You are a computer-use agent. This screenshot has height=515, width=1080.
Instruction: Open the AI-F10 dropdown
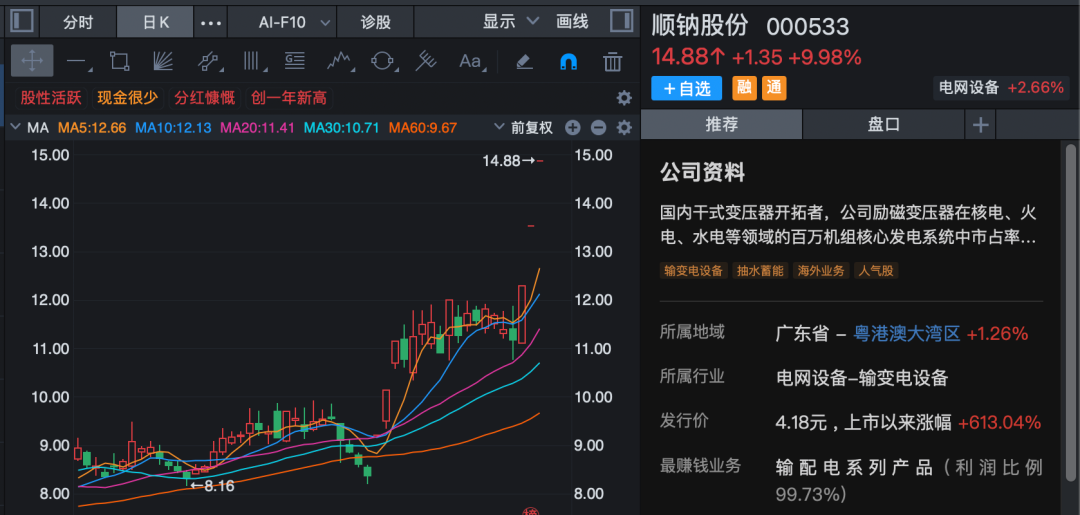(x=281, y=21)
